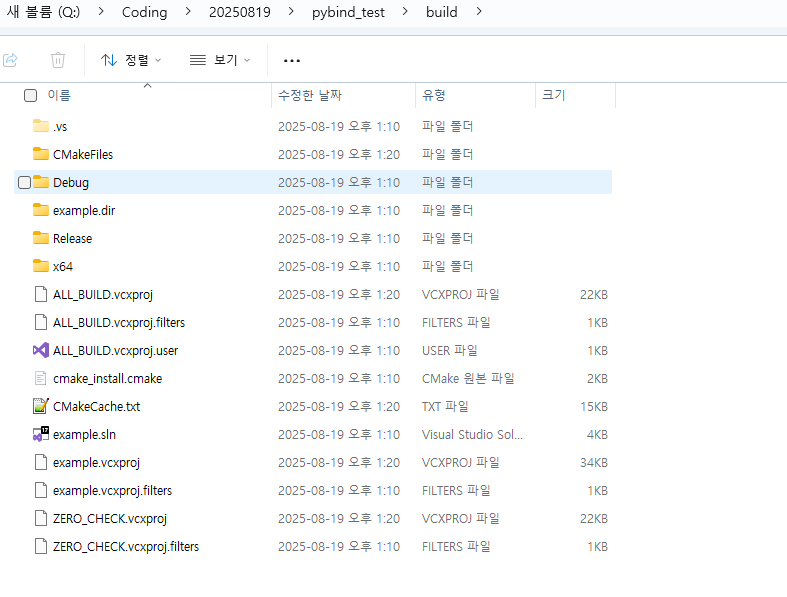
Task: Click the Share icon in the toolbar
Action: [11, 60]
